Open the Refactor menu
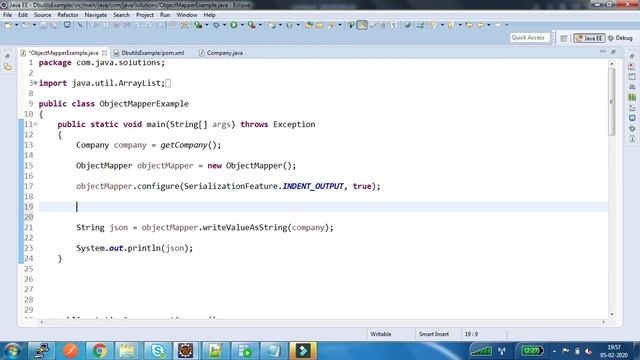640x360 pixels. tap(68, 15)
